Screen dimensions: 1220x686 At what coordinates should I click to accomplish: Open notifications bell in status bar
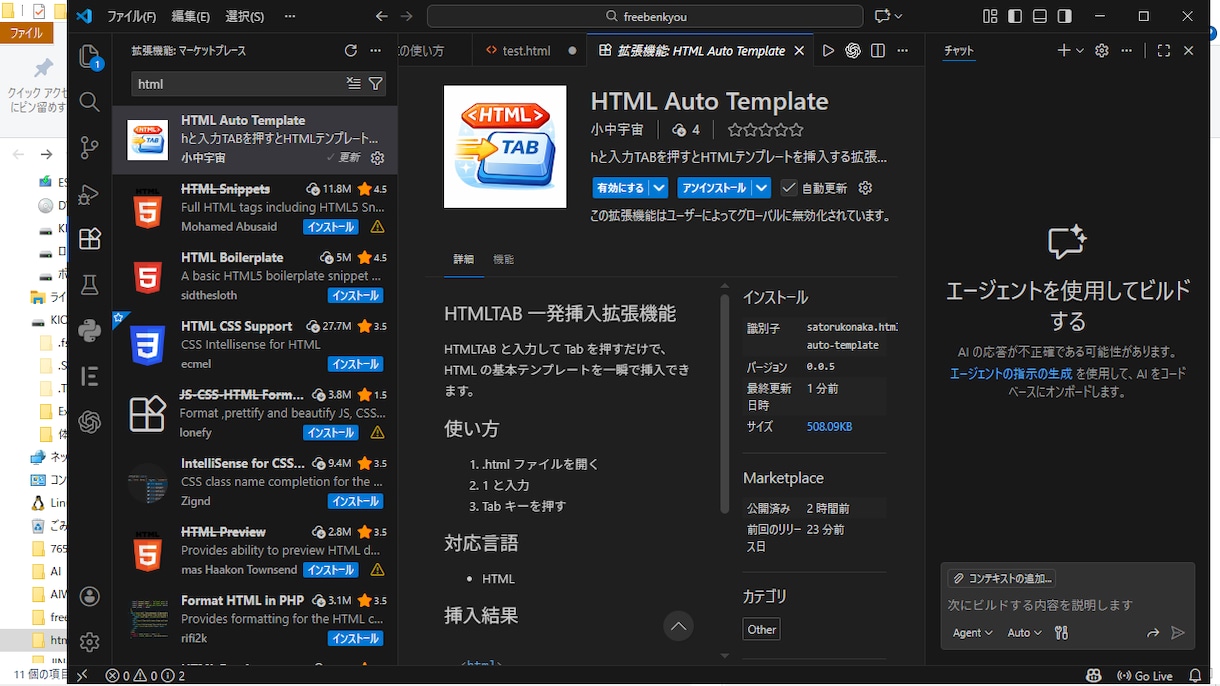tap(1195, 676)
